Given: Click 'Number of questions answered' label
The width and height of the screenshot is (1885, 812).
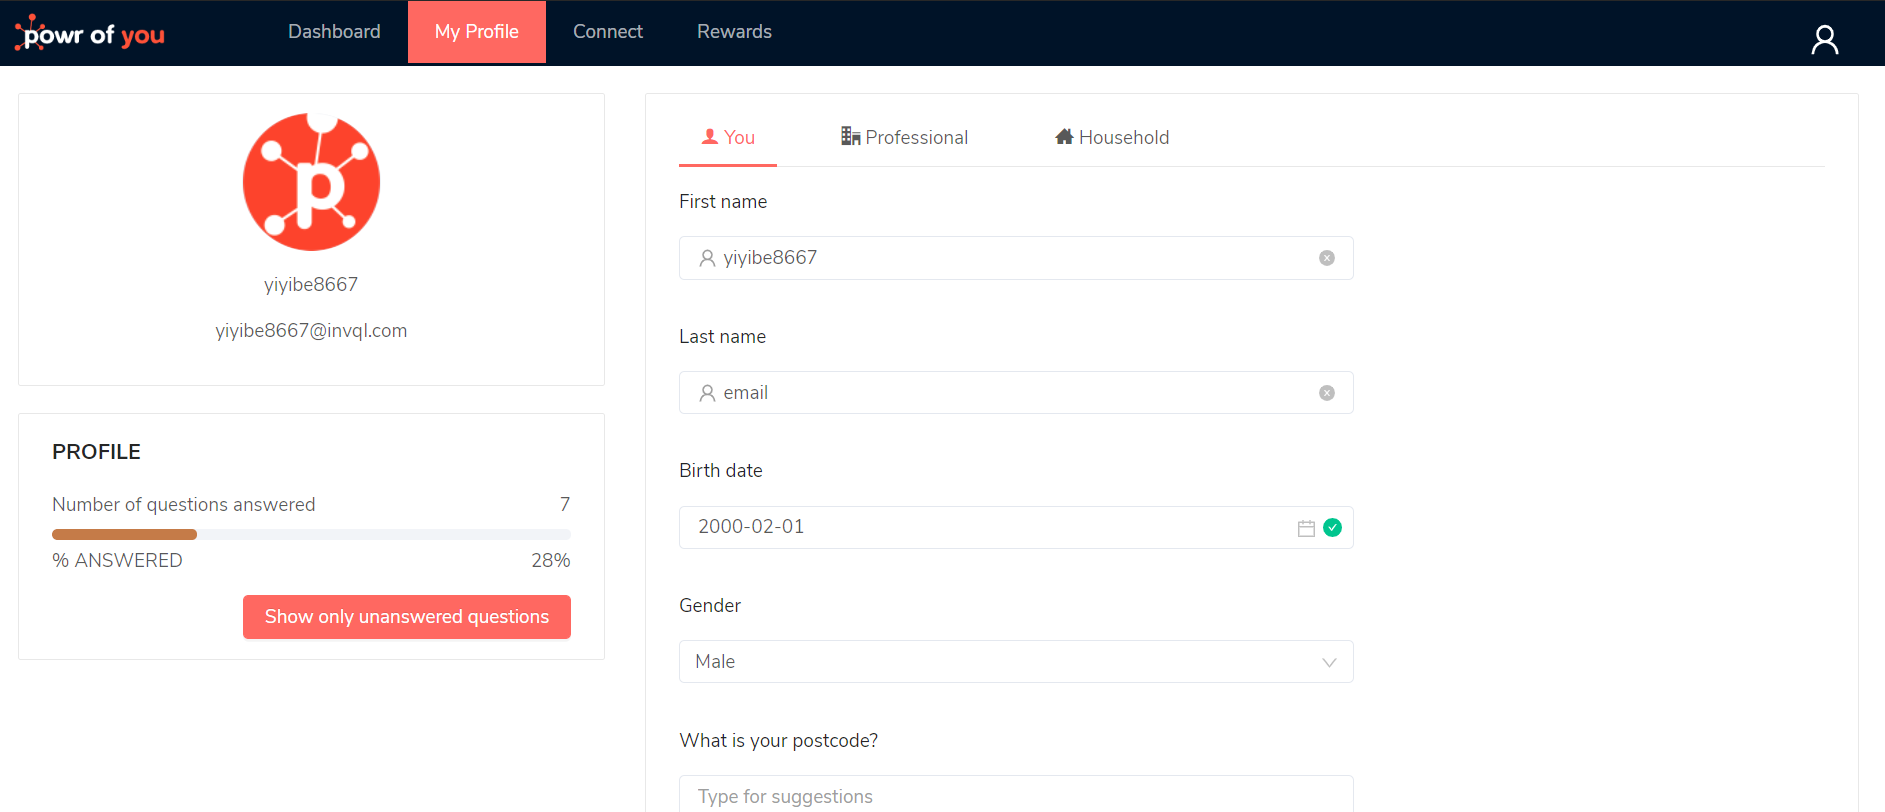Looking at the screenshot, I should [184, 505].
